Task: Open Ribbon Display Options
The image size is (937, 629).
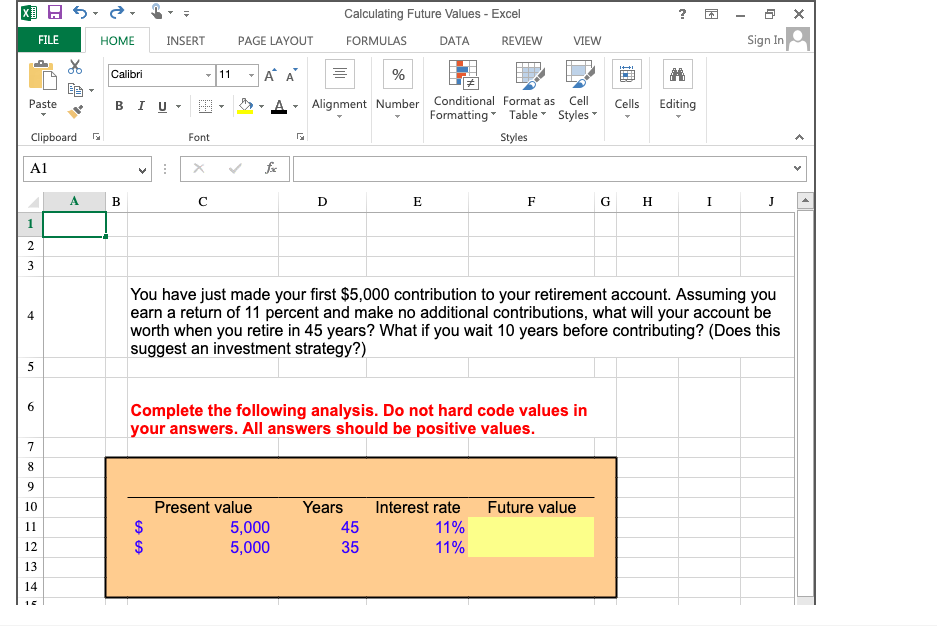Action: (x=711, y=14)
